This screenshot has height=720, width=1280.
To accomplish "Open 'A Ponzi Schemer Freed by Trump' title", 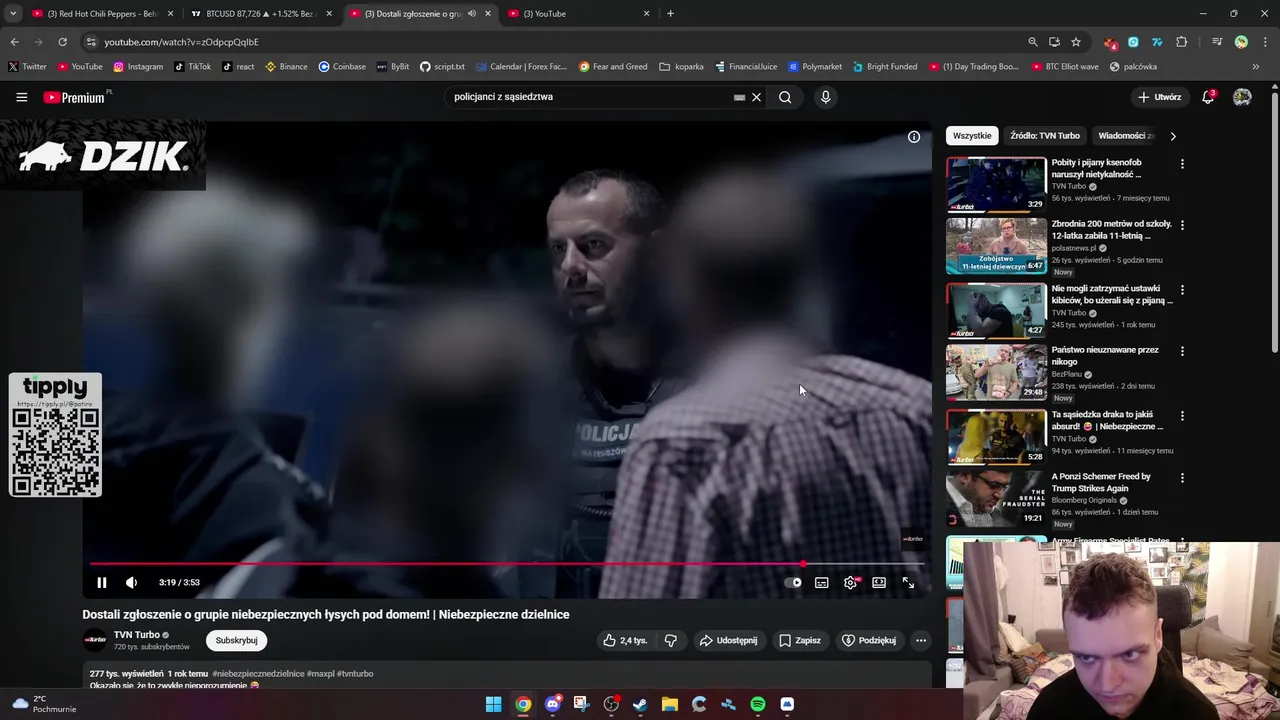I will point(1101,482).
